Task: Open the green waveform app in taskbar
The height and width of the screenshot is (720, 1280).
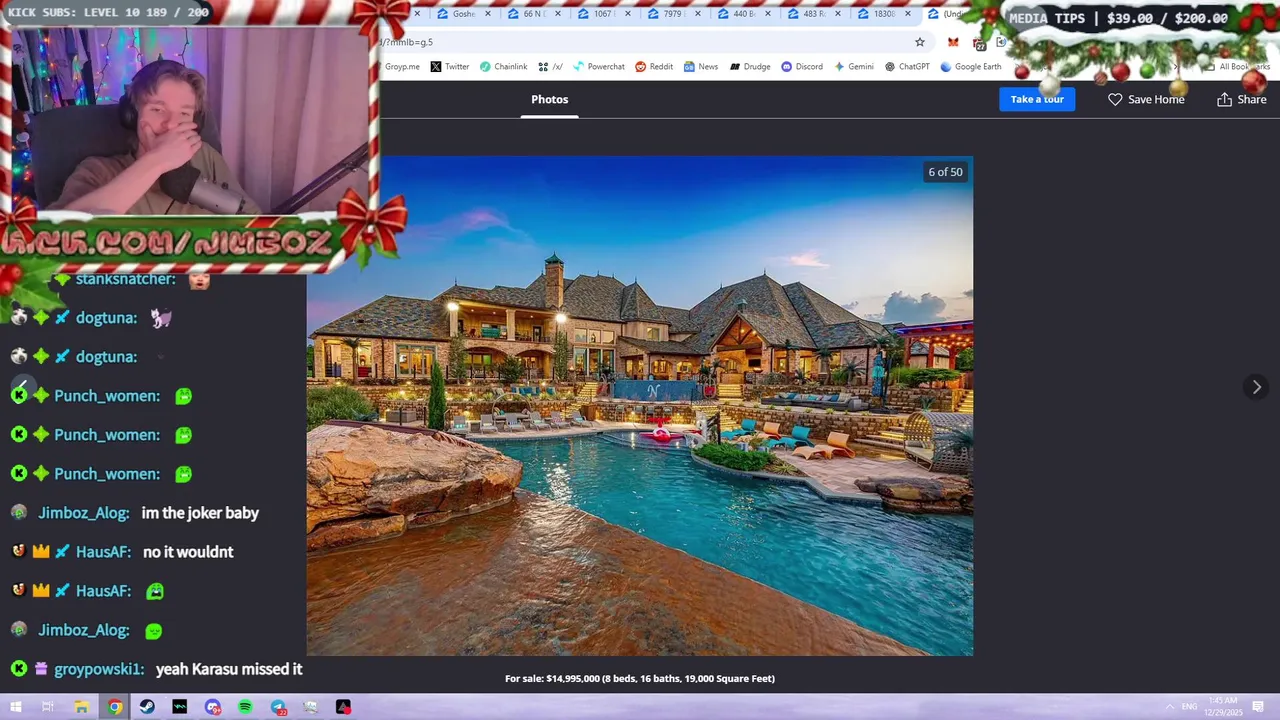Action: pyautogui.click(x=180, y=707)
